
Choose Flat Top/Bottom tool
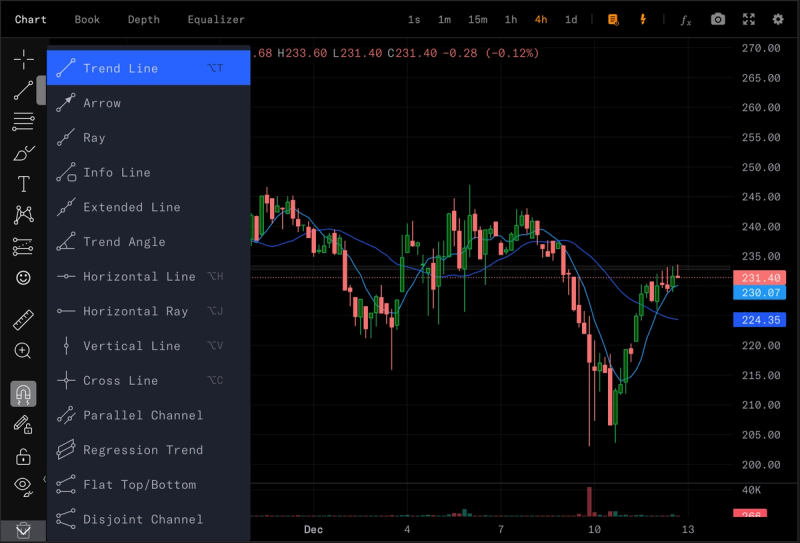tap(148, 484)
